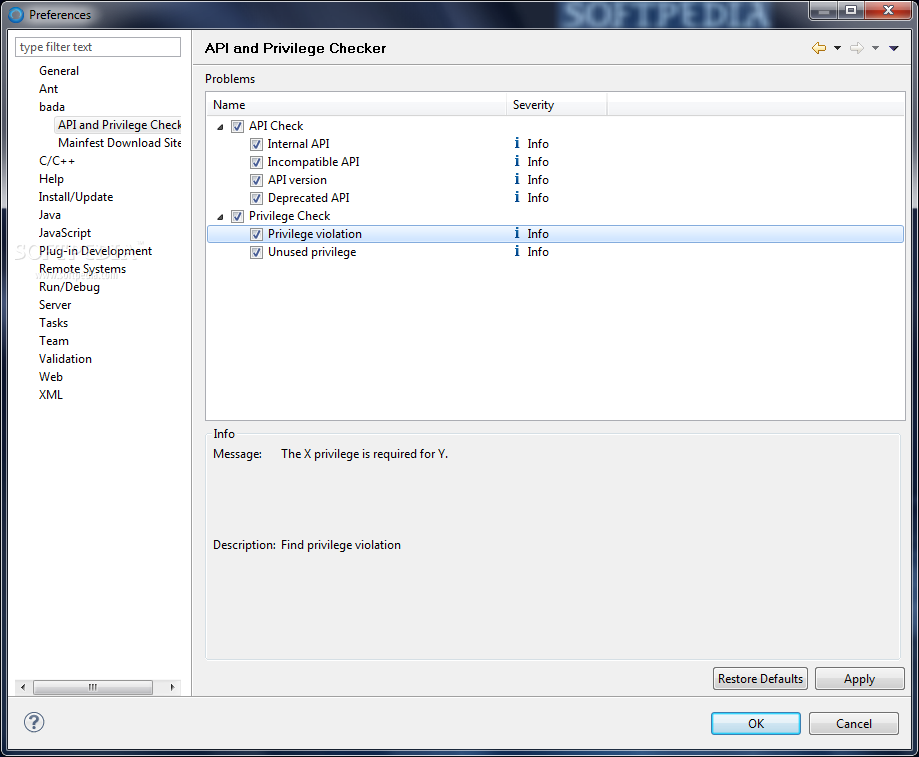Select Validation preferences category
Screen dimensions: 919x757
tap(66, 359)
